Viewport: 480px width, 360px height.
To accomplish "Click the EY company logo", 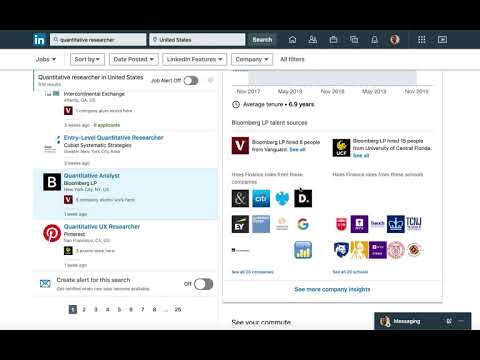I will coord(240,224).
